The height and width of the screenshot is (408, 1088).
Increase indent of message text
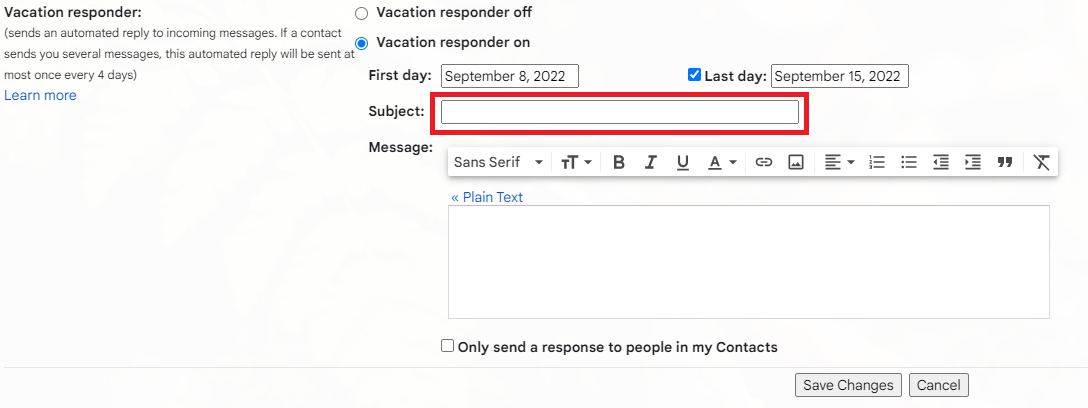pos(973,162)
